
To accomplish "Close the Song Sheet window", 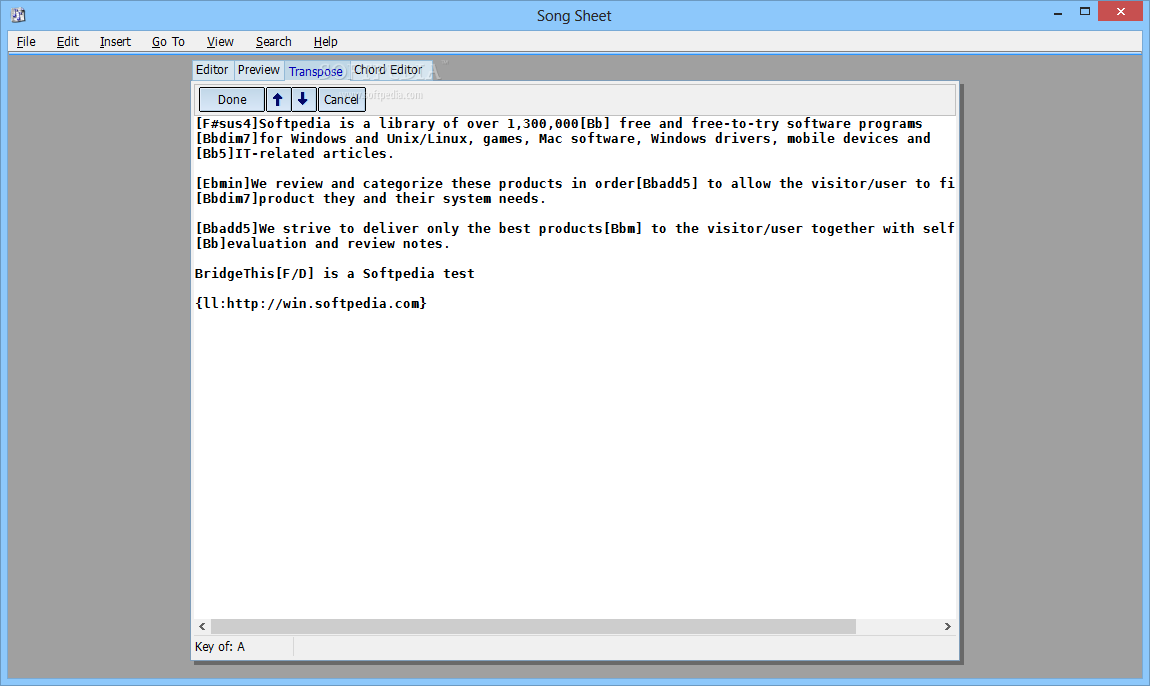I will click(x=1121, y=11).
